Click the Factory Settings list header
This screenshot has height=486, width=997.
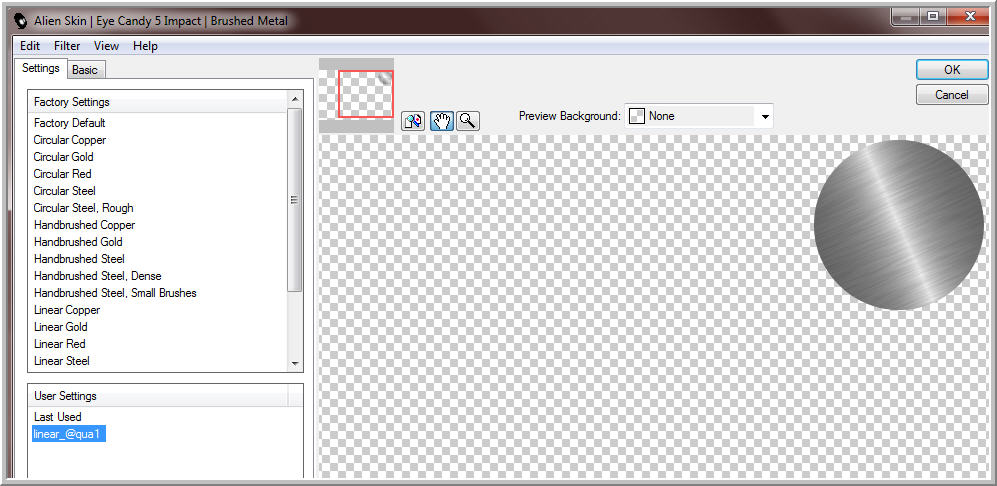click(158, 102)
